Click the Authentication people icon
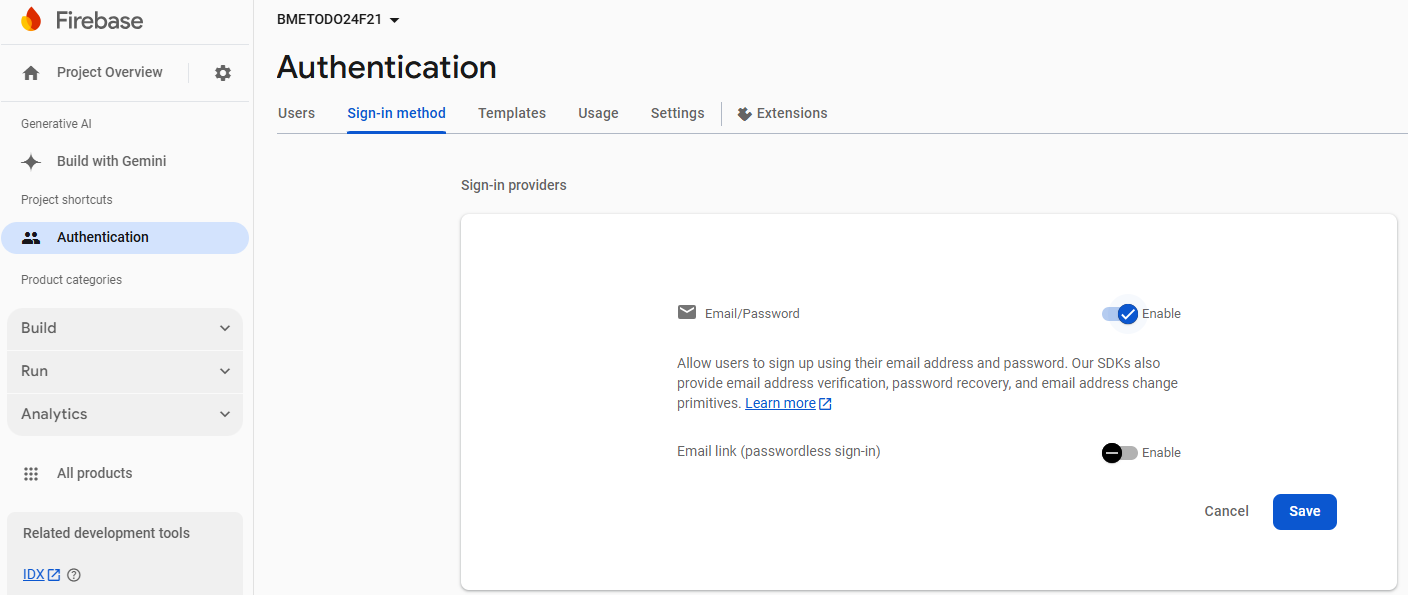Viewport: 1408px width, 595px height. tap(31, 238)
